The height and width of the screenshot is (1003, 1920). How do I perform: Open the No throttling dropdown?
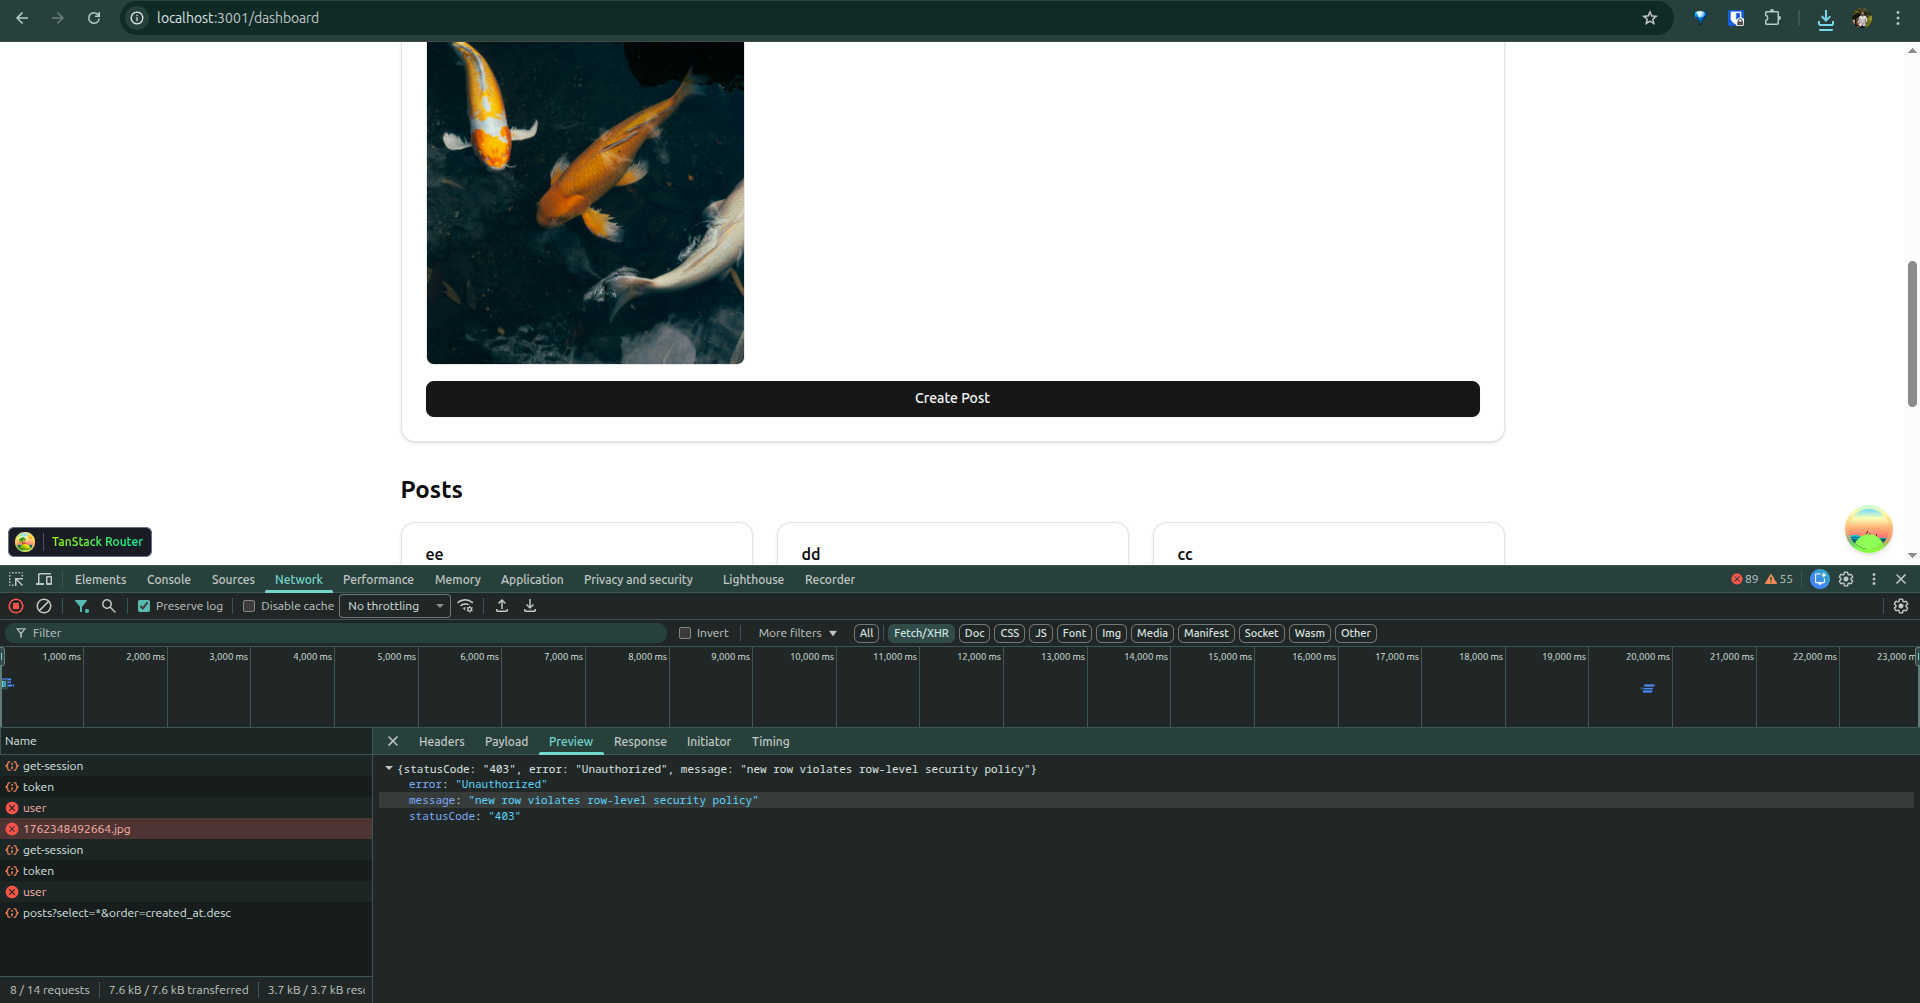395,606
